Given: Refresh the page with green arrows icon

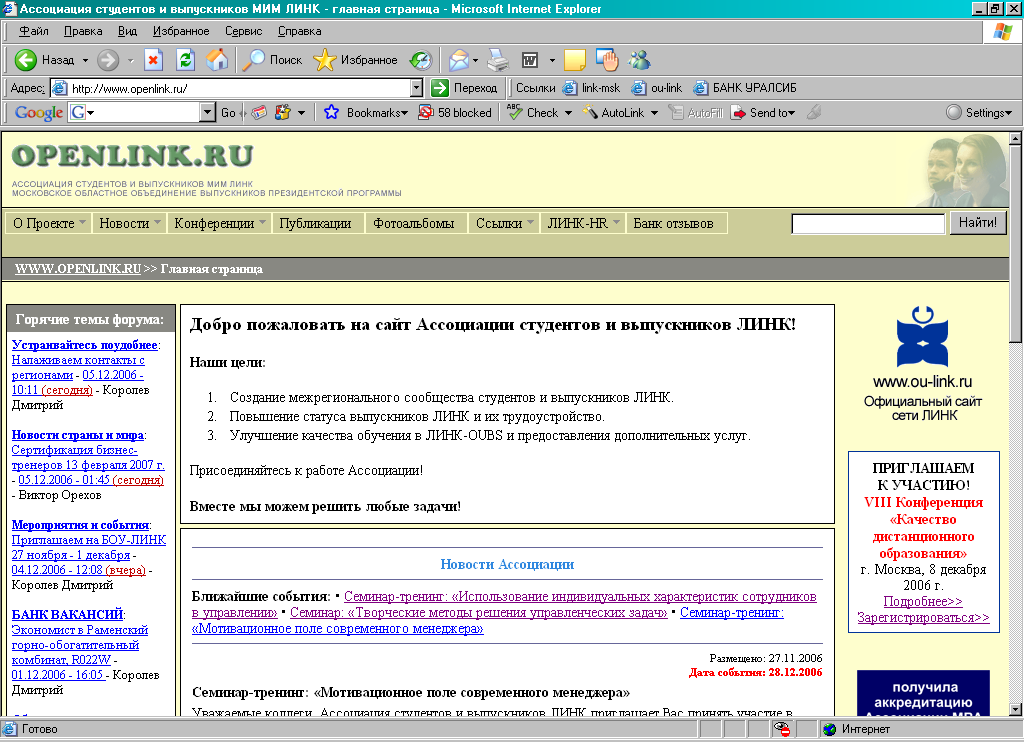Looking at the screenshot, I should (x=185, y=60).
